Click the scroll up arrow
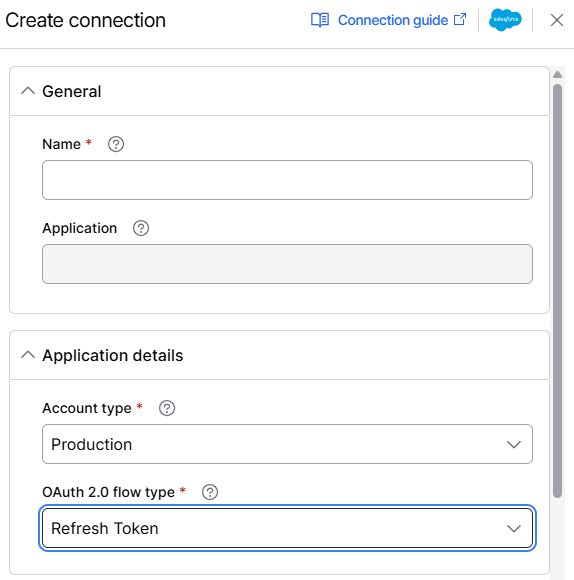Image resolution: width=574 pixels, height=580 pixels. tap(557, 75)
